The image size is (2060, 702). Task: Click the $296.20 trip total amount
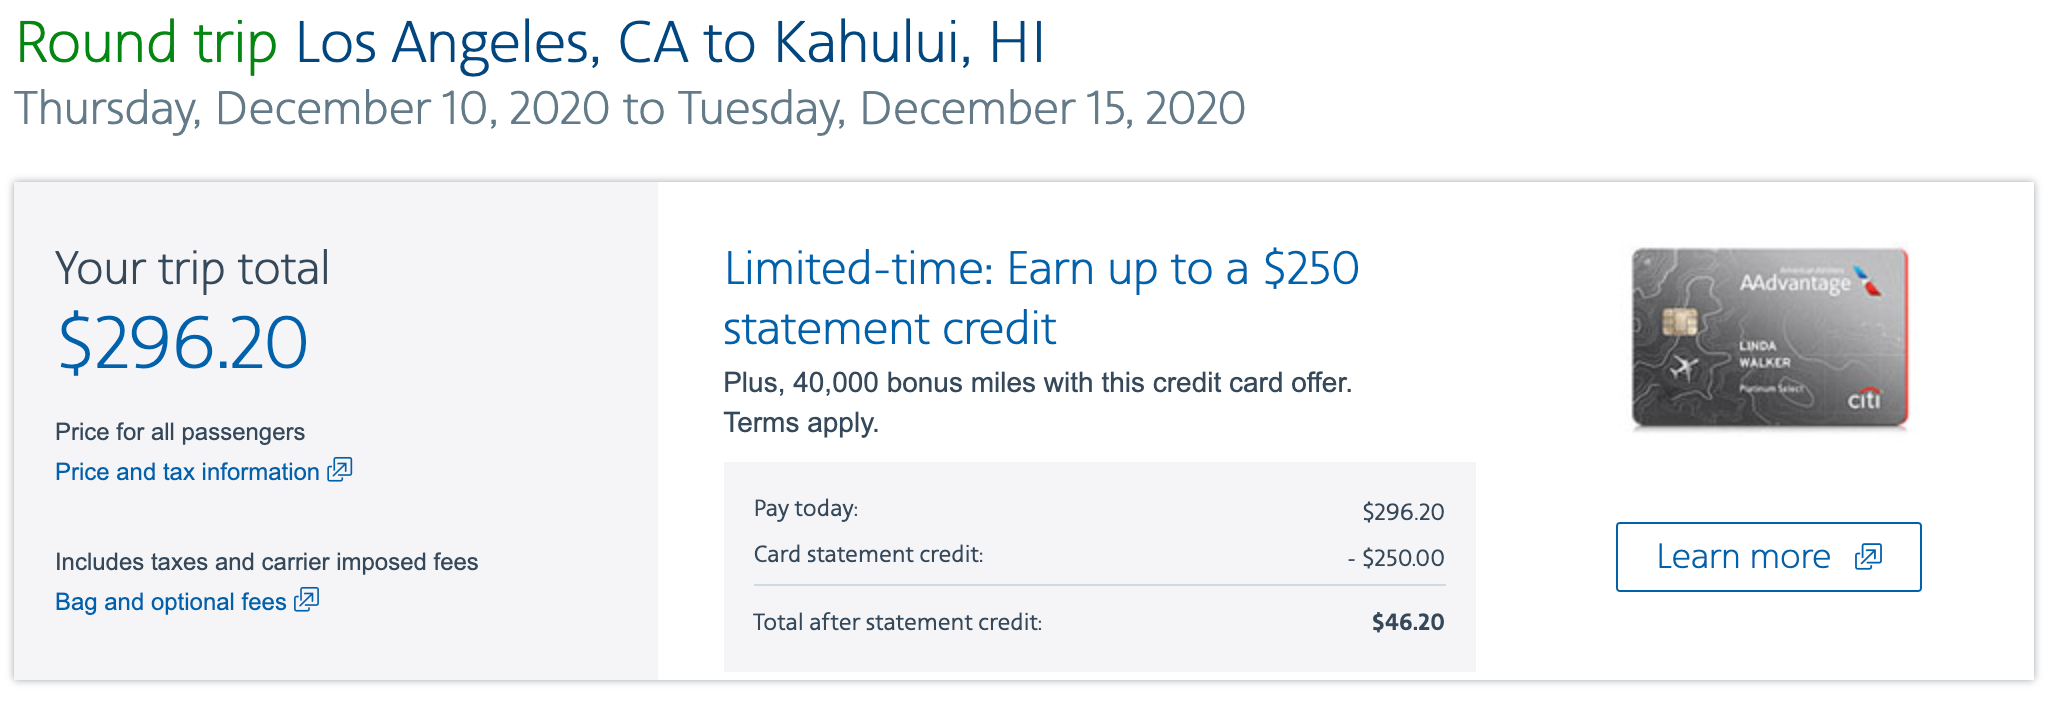tap(183, 343)
